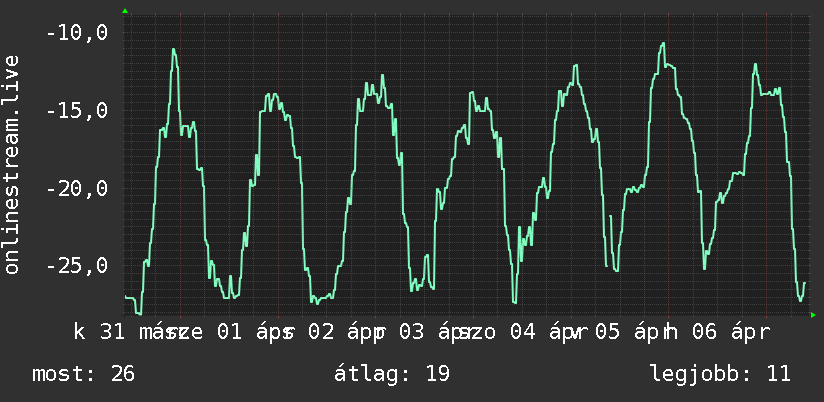Click the onlinestream.live vertical axis title
Viewport: 824px width, 402px height.
click(x=11, y=164)
